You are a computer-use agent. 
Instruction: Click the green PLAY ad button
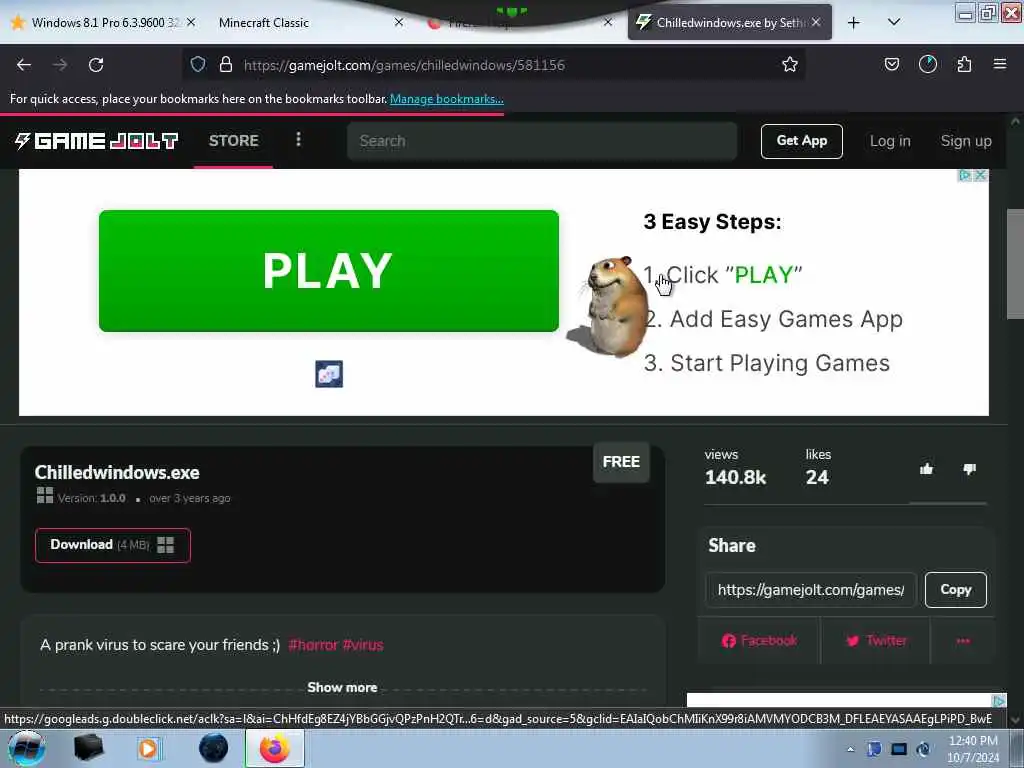[328, 271]
